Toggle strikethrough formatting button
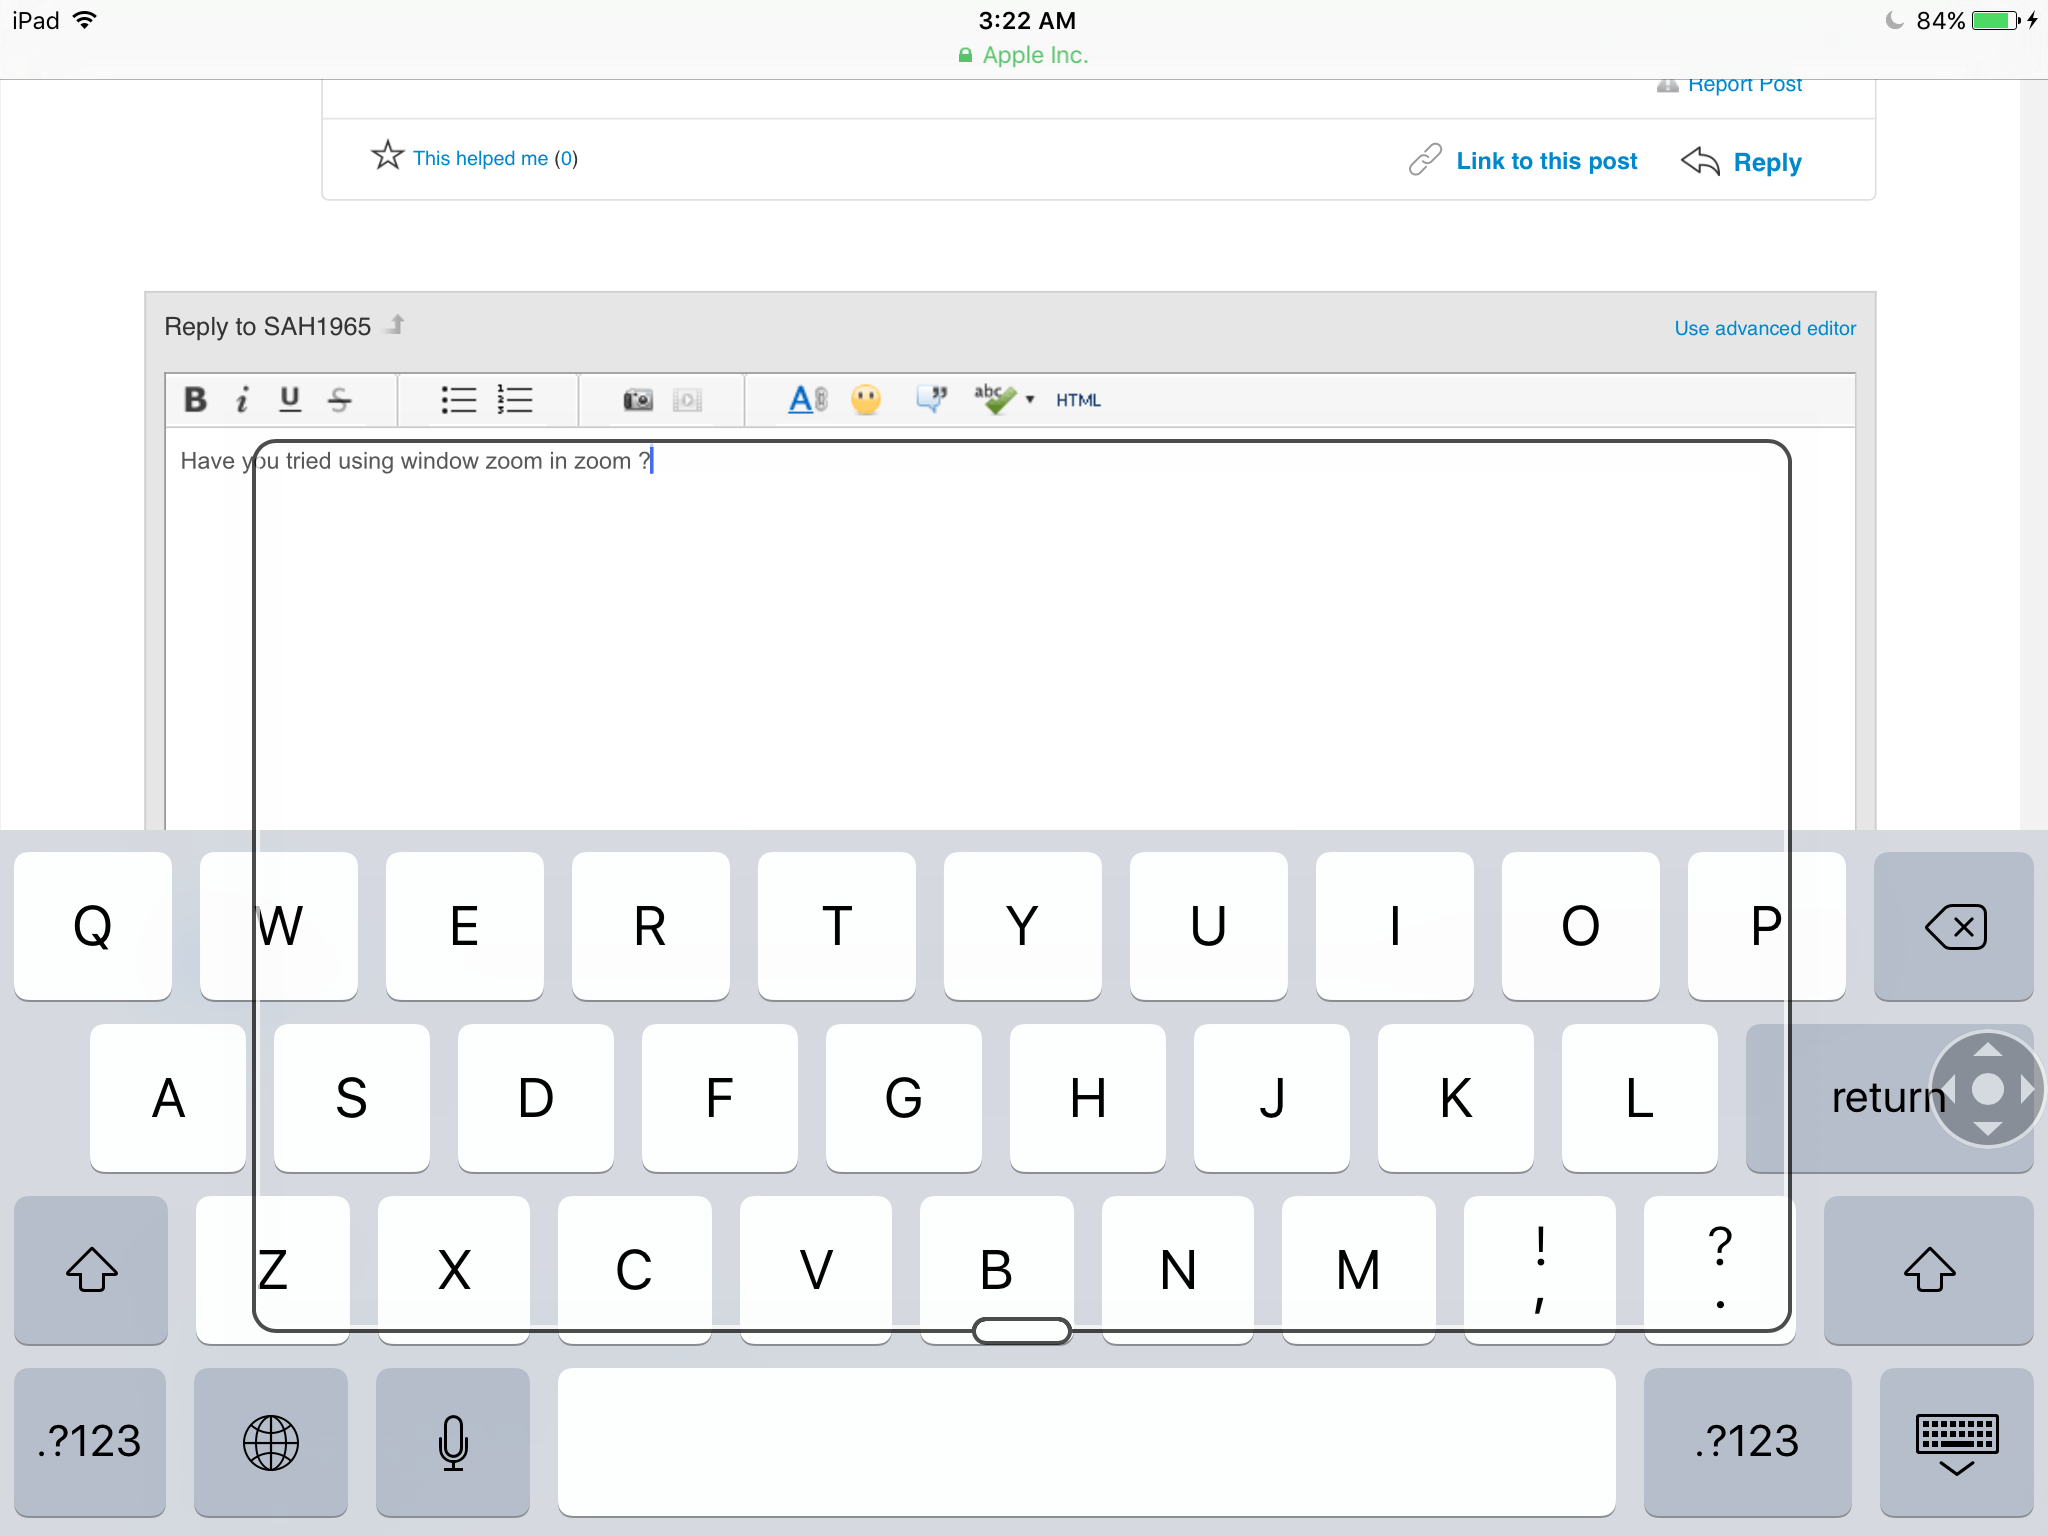The width and height of the screenshot is (2048, 1536). coord(339,400)
